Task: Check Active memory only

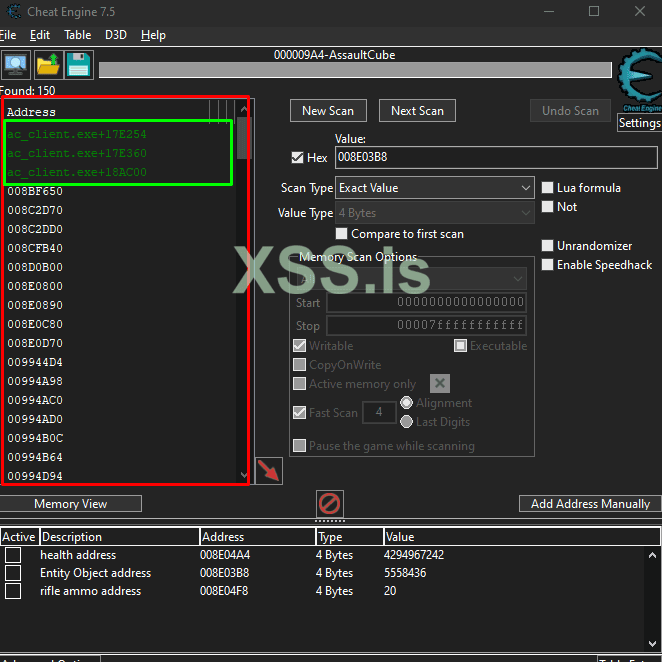Action: pyautogui.click(x=299, y=383)
